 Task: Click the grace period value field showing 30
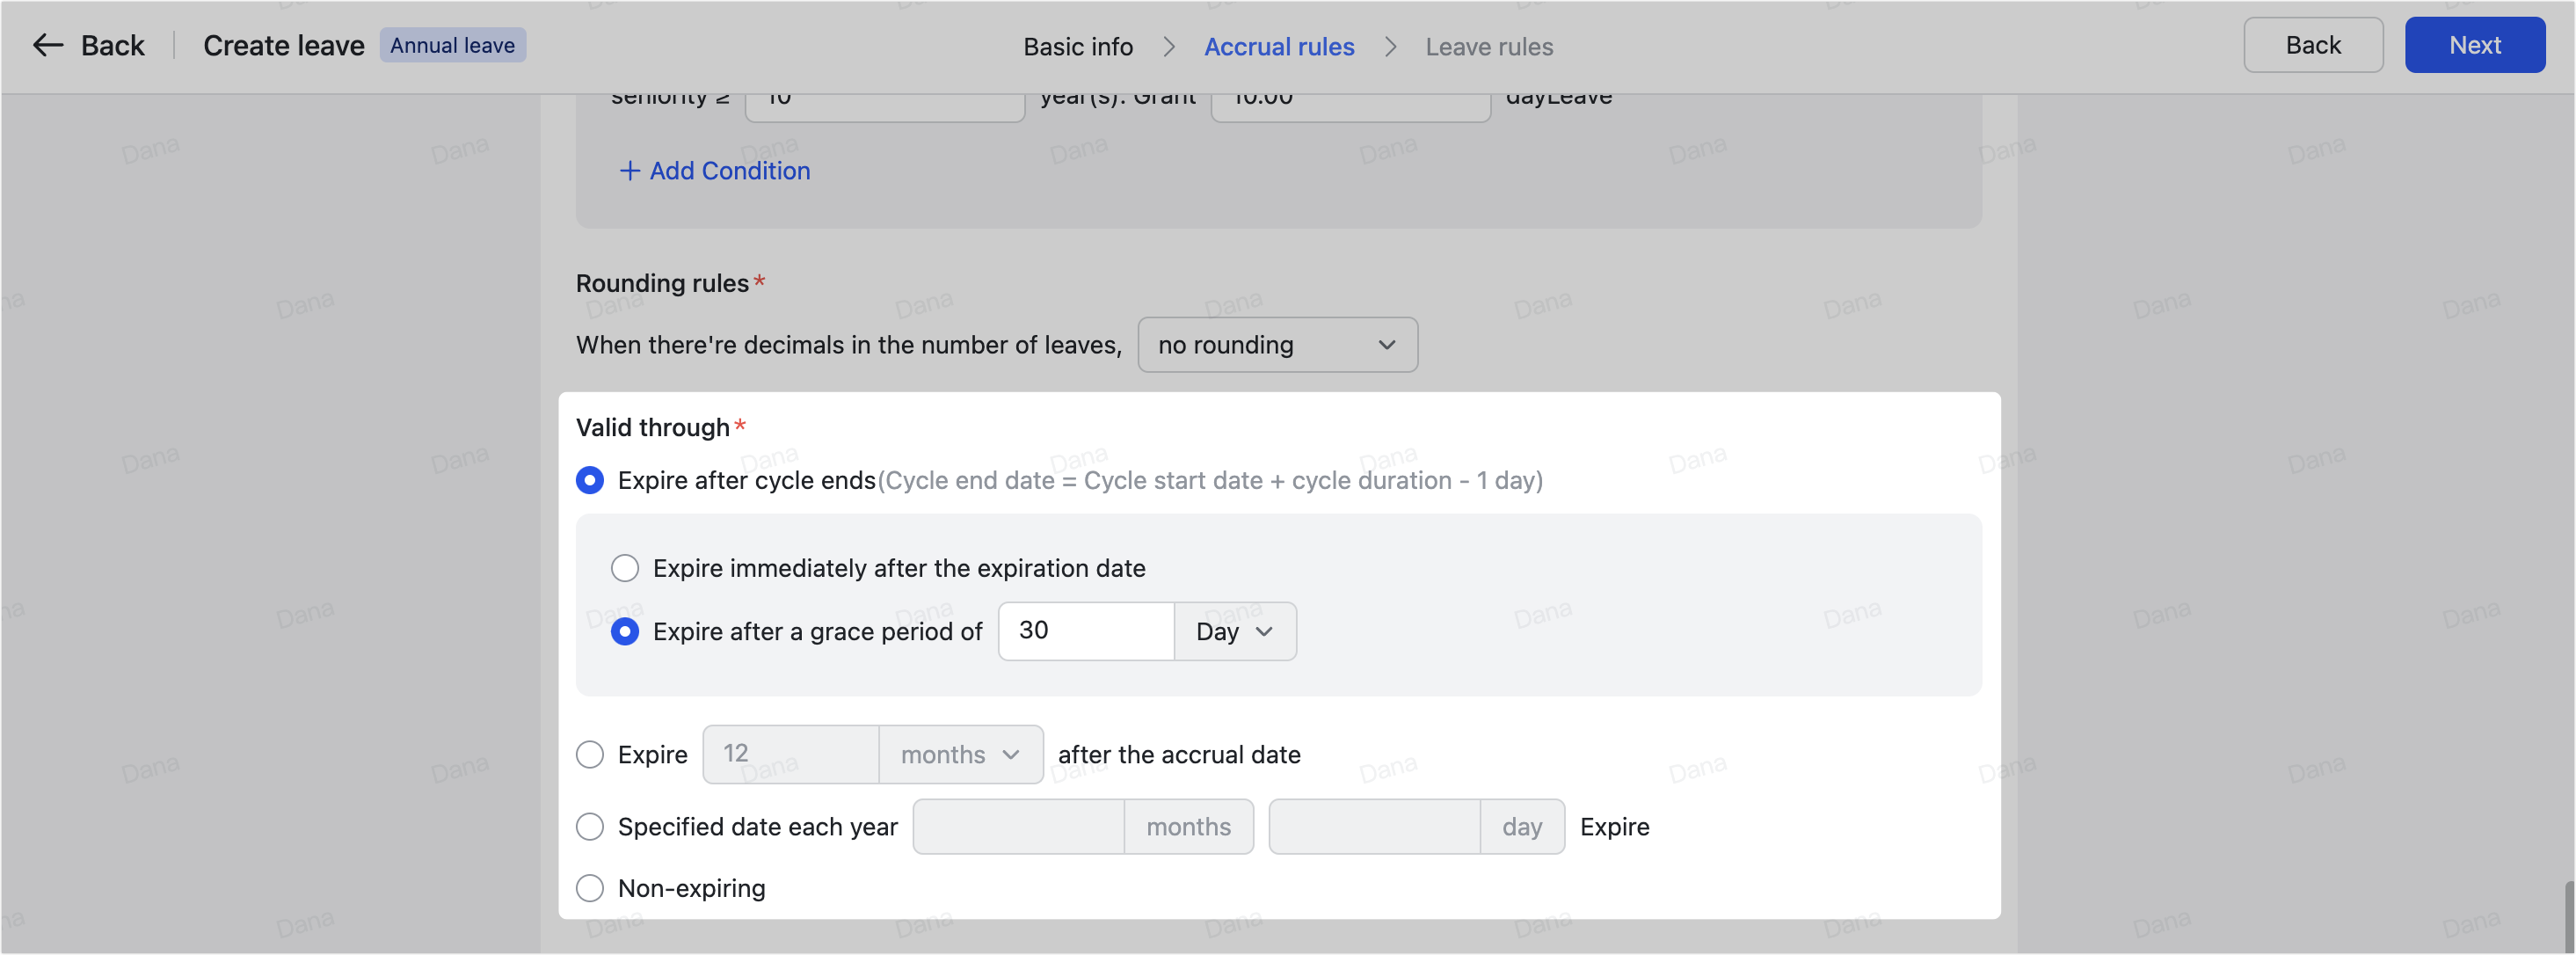pos(1085,631)
